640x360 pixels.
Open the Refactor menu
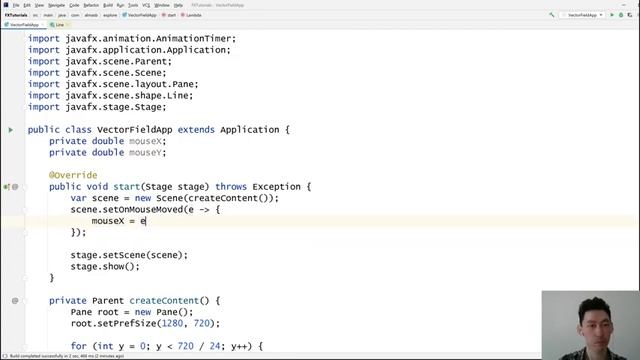[x=91, y=5]
